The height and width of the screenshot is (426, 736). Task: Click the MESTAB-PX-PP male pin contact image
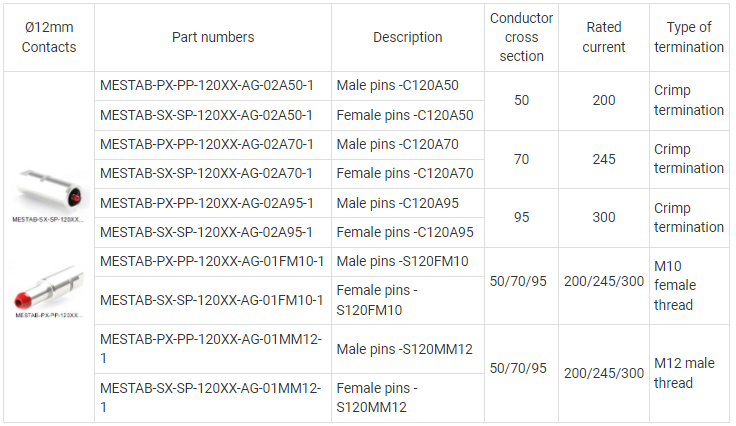49,285
